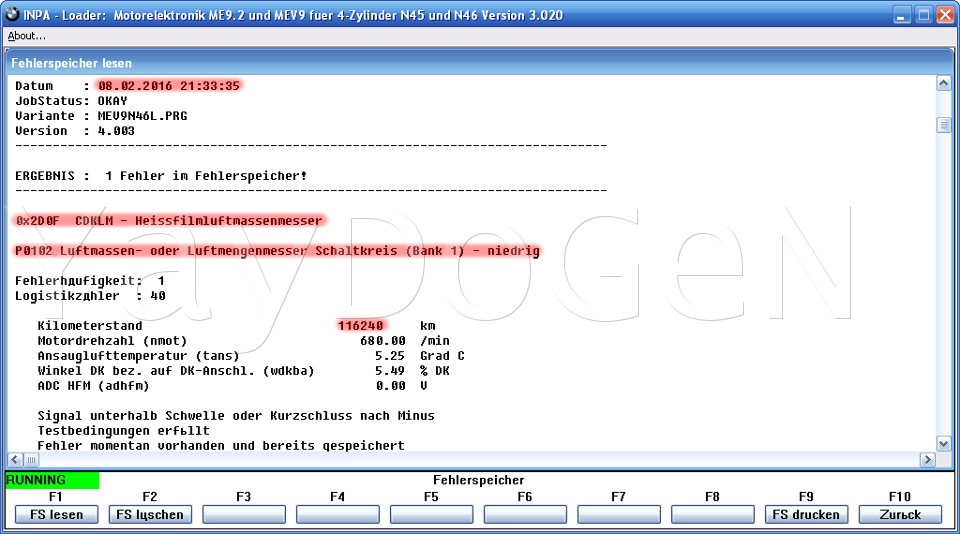The width and height of the screenshot is (960, 534).
Task: Click the Kilometerstand value 116240
Action: pos(361,326)
